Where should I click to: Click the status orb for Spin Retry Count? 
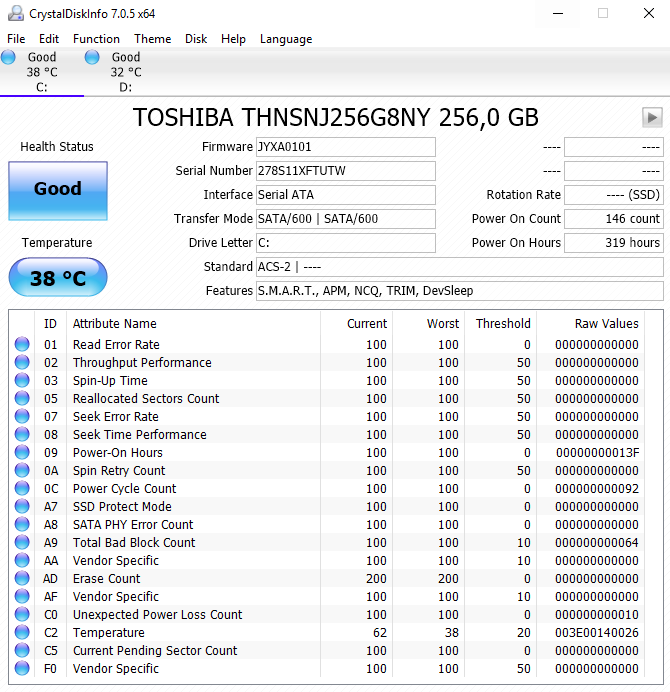tap(22, 470)
